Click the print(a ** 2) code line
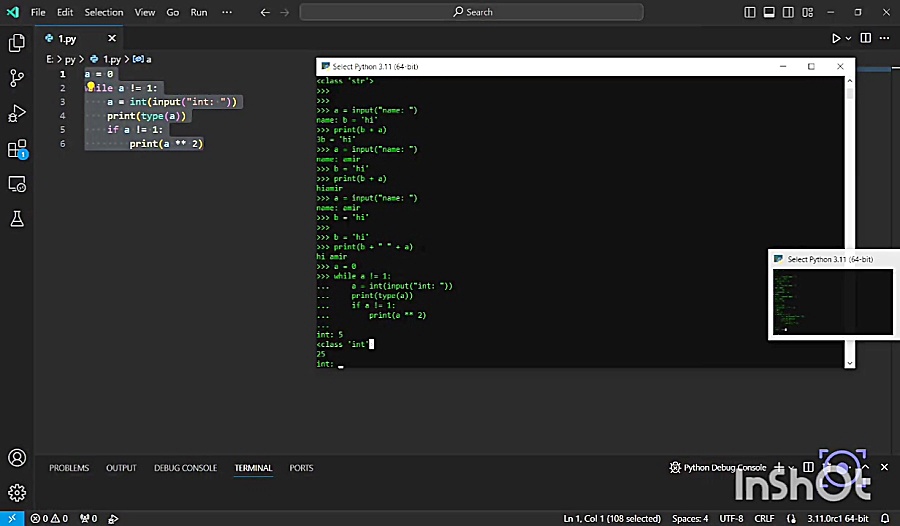 click(x=166, y=144)
